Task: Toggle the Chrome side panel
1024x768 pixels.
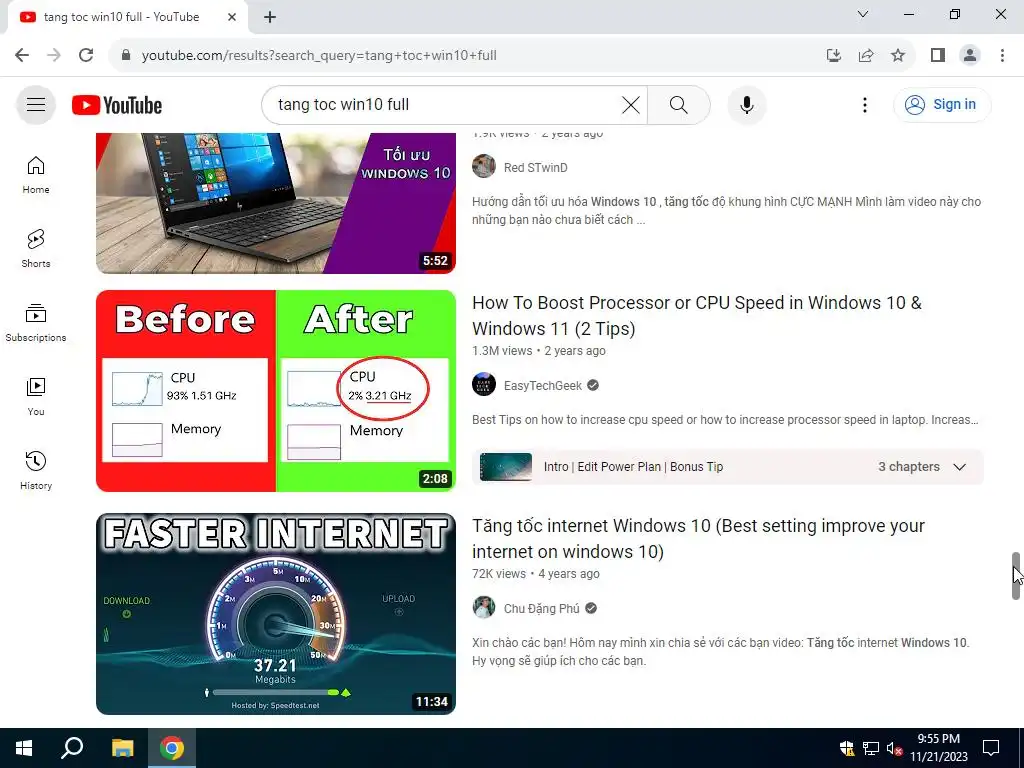Action: coord(938,56)
